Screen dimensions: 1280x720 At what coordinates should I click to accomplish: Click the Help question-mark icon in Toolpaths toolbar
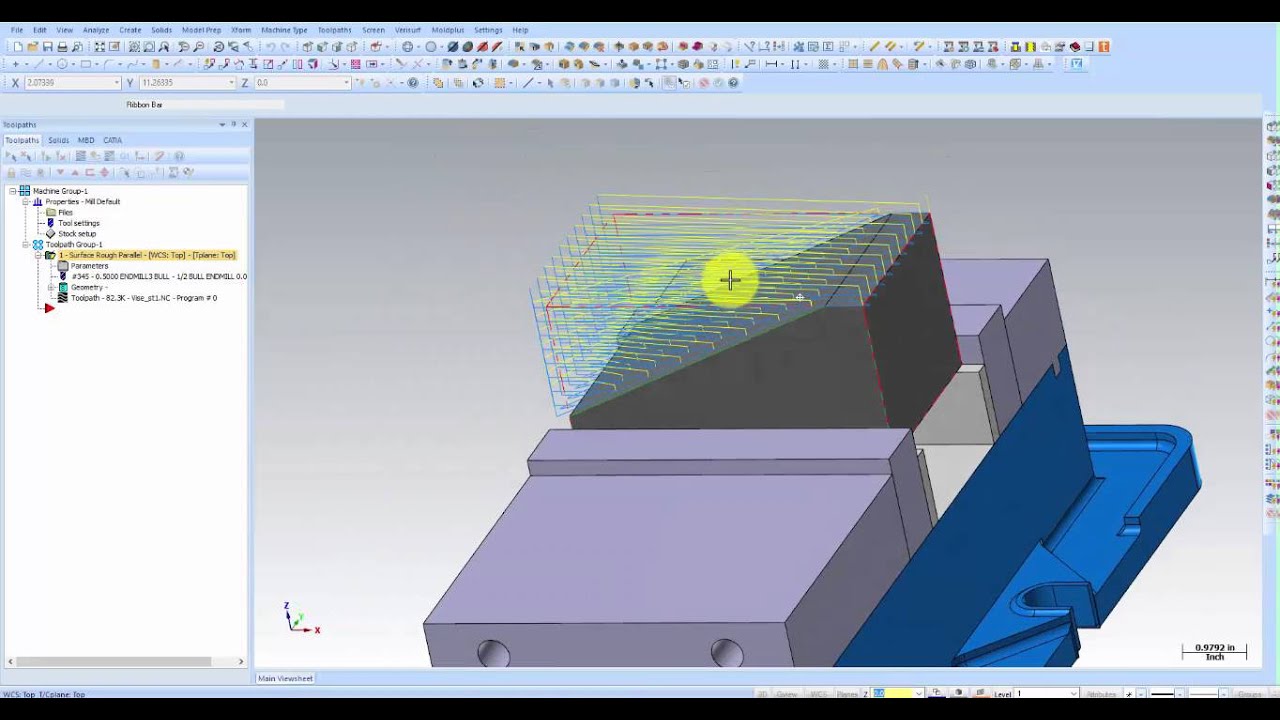click(179, 156)
